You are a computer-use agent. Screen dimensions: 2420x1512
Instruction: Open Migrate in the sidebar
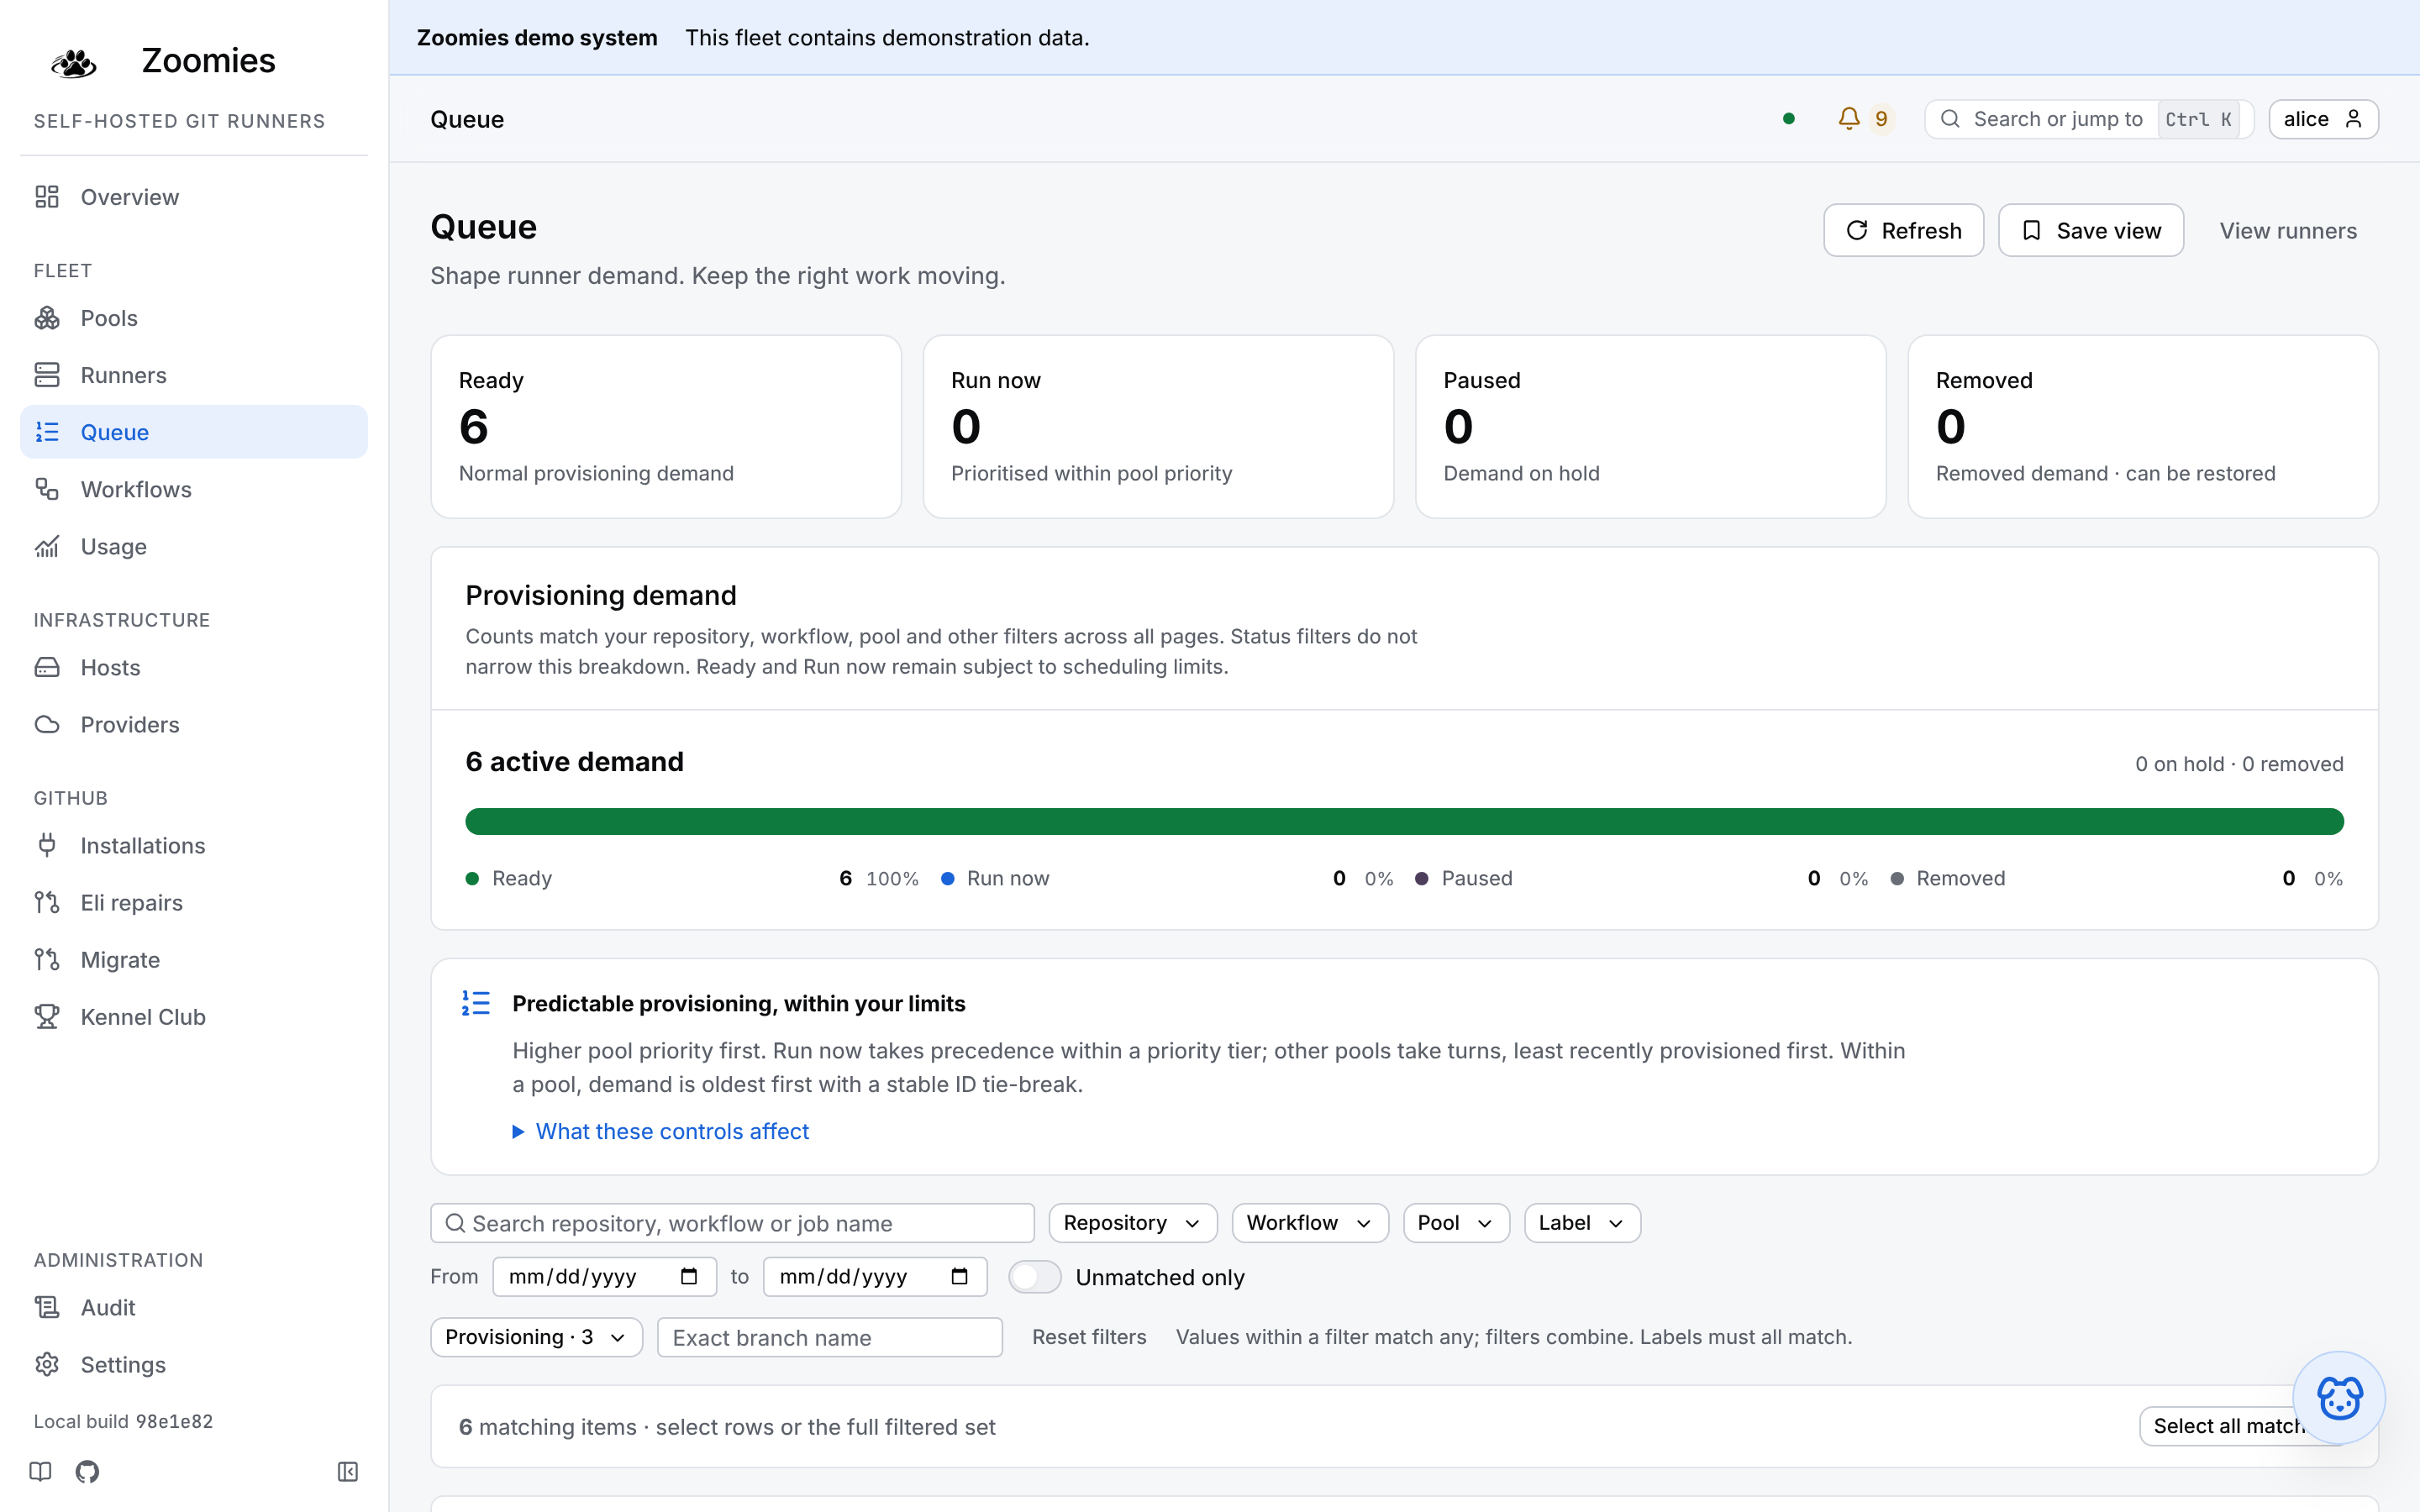click(x=194, y=959)
